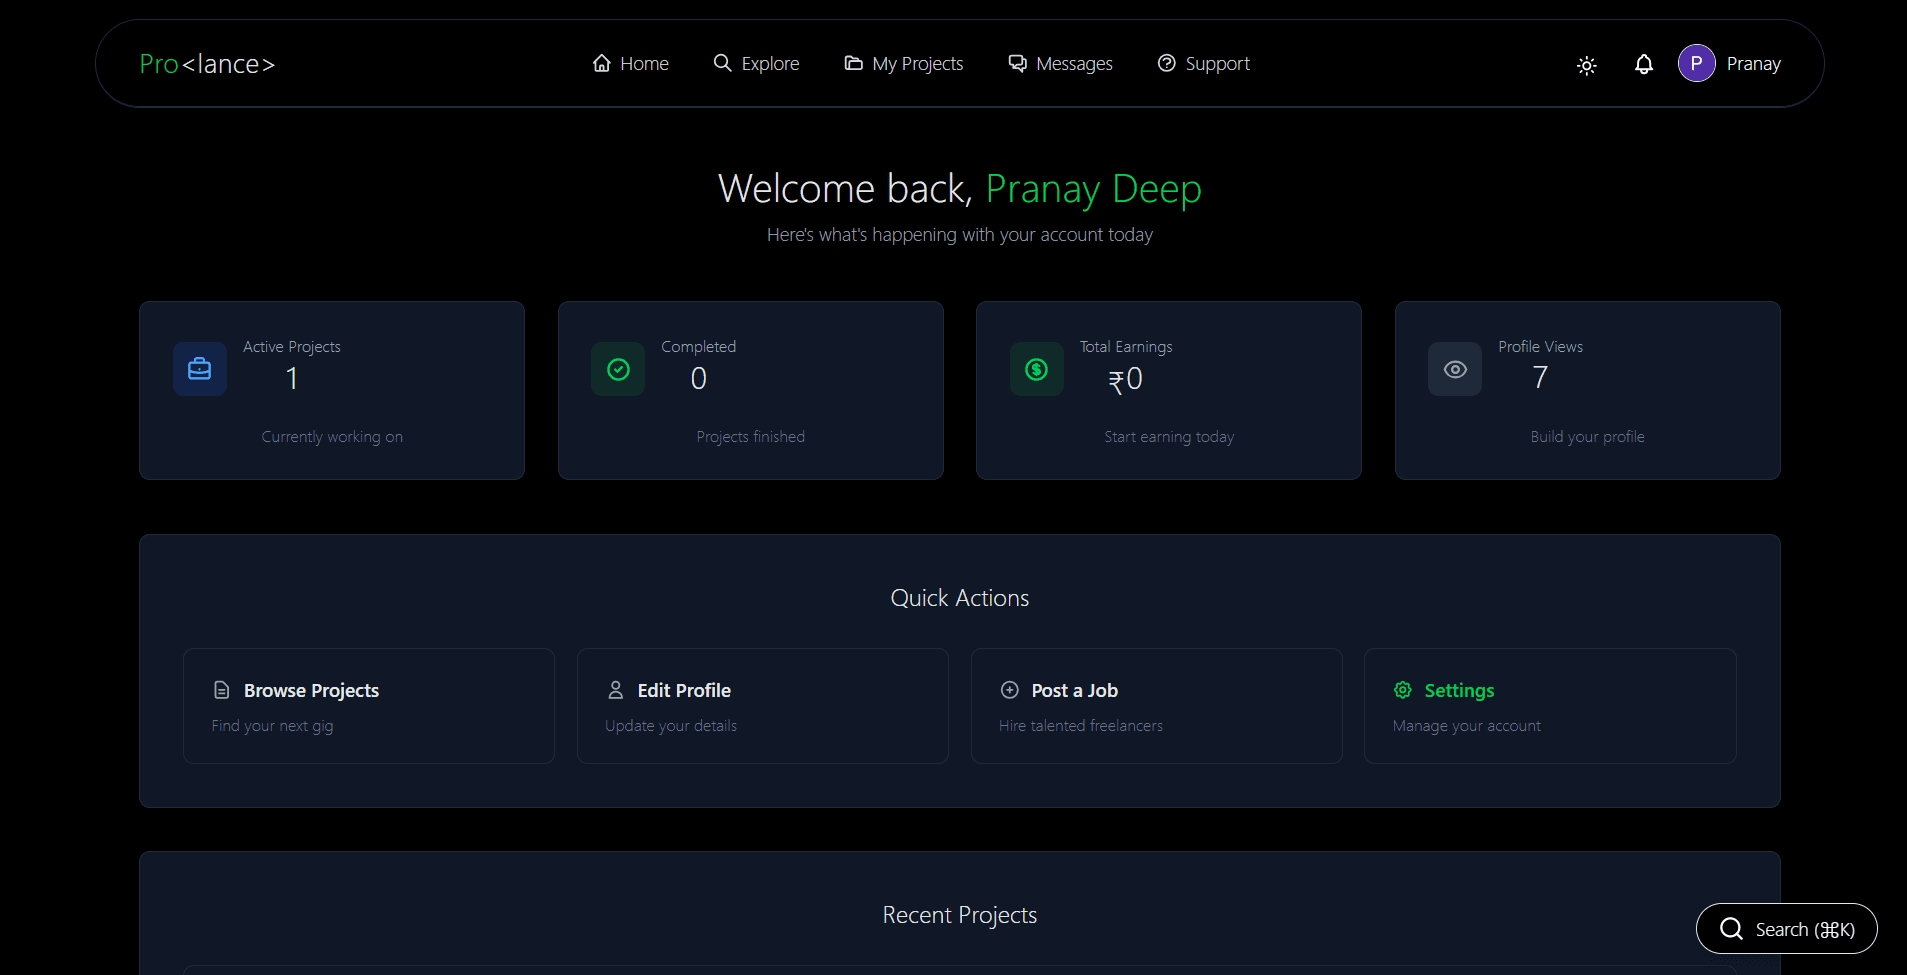Click the Post a Job card
1907x975 pixels.
(x=1156, y=706)
